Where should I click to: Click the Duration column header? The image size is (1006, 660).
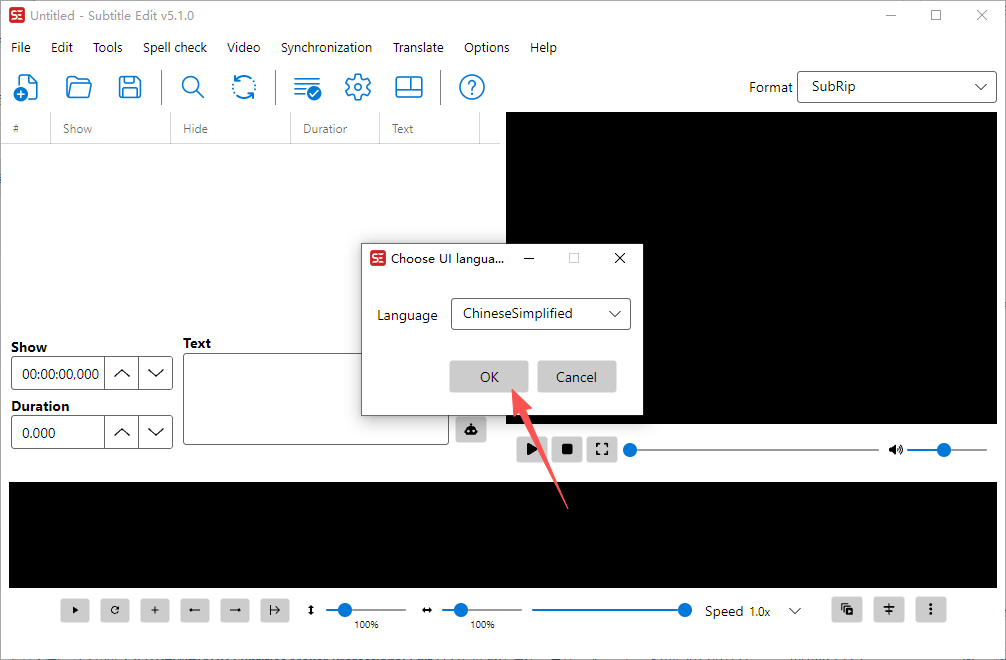[335, 128]
